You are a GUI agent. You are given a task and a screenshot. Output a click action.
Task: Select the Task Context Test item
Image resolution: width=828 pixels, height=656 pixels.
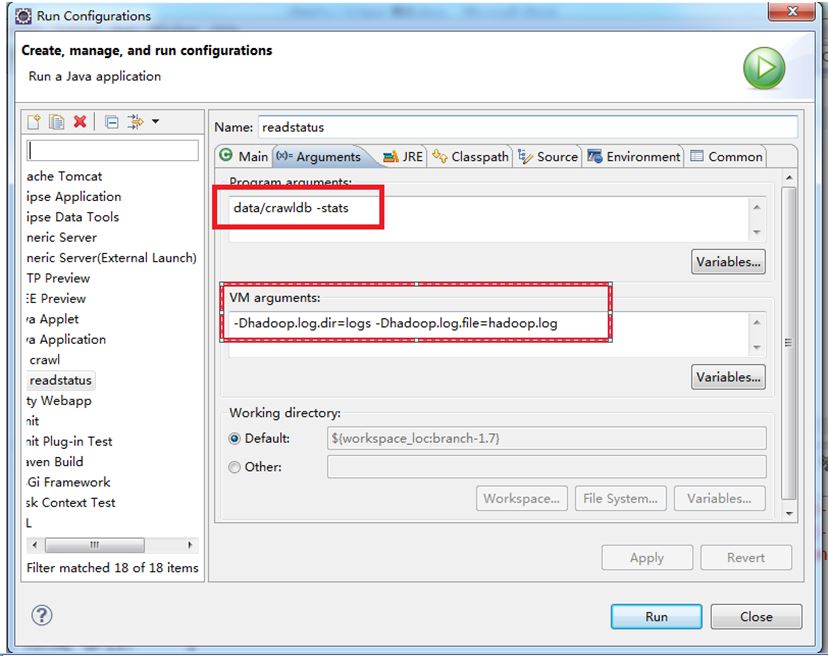pos(70,503)
